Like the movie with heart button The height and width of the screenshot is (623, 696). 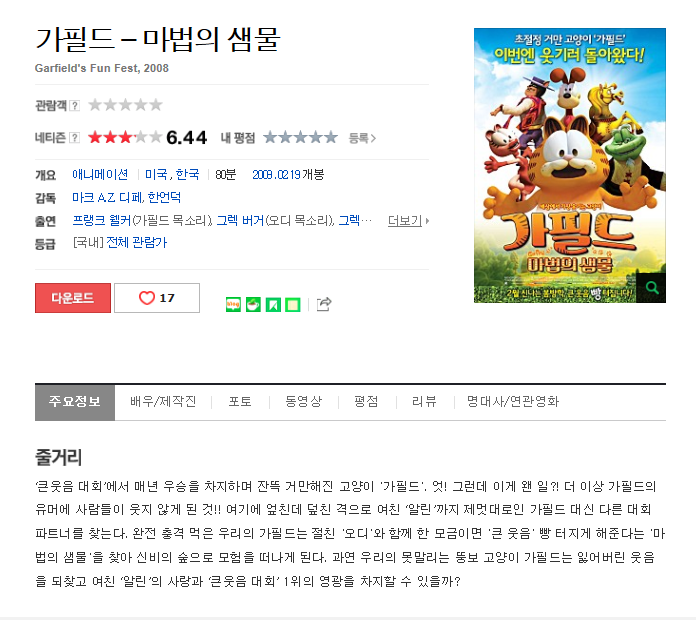[x=157, y=298]
